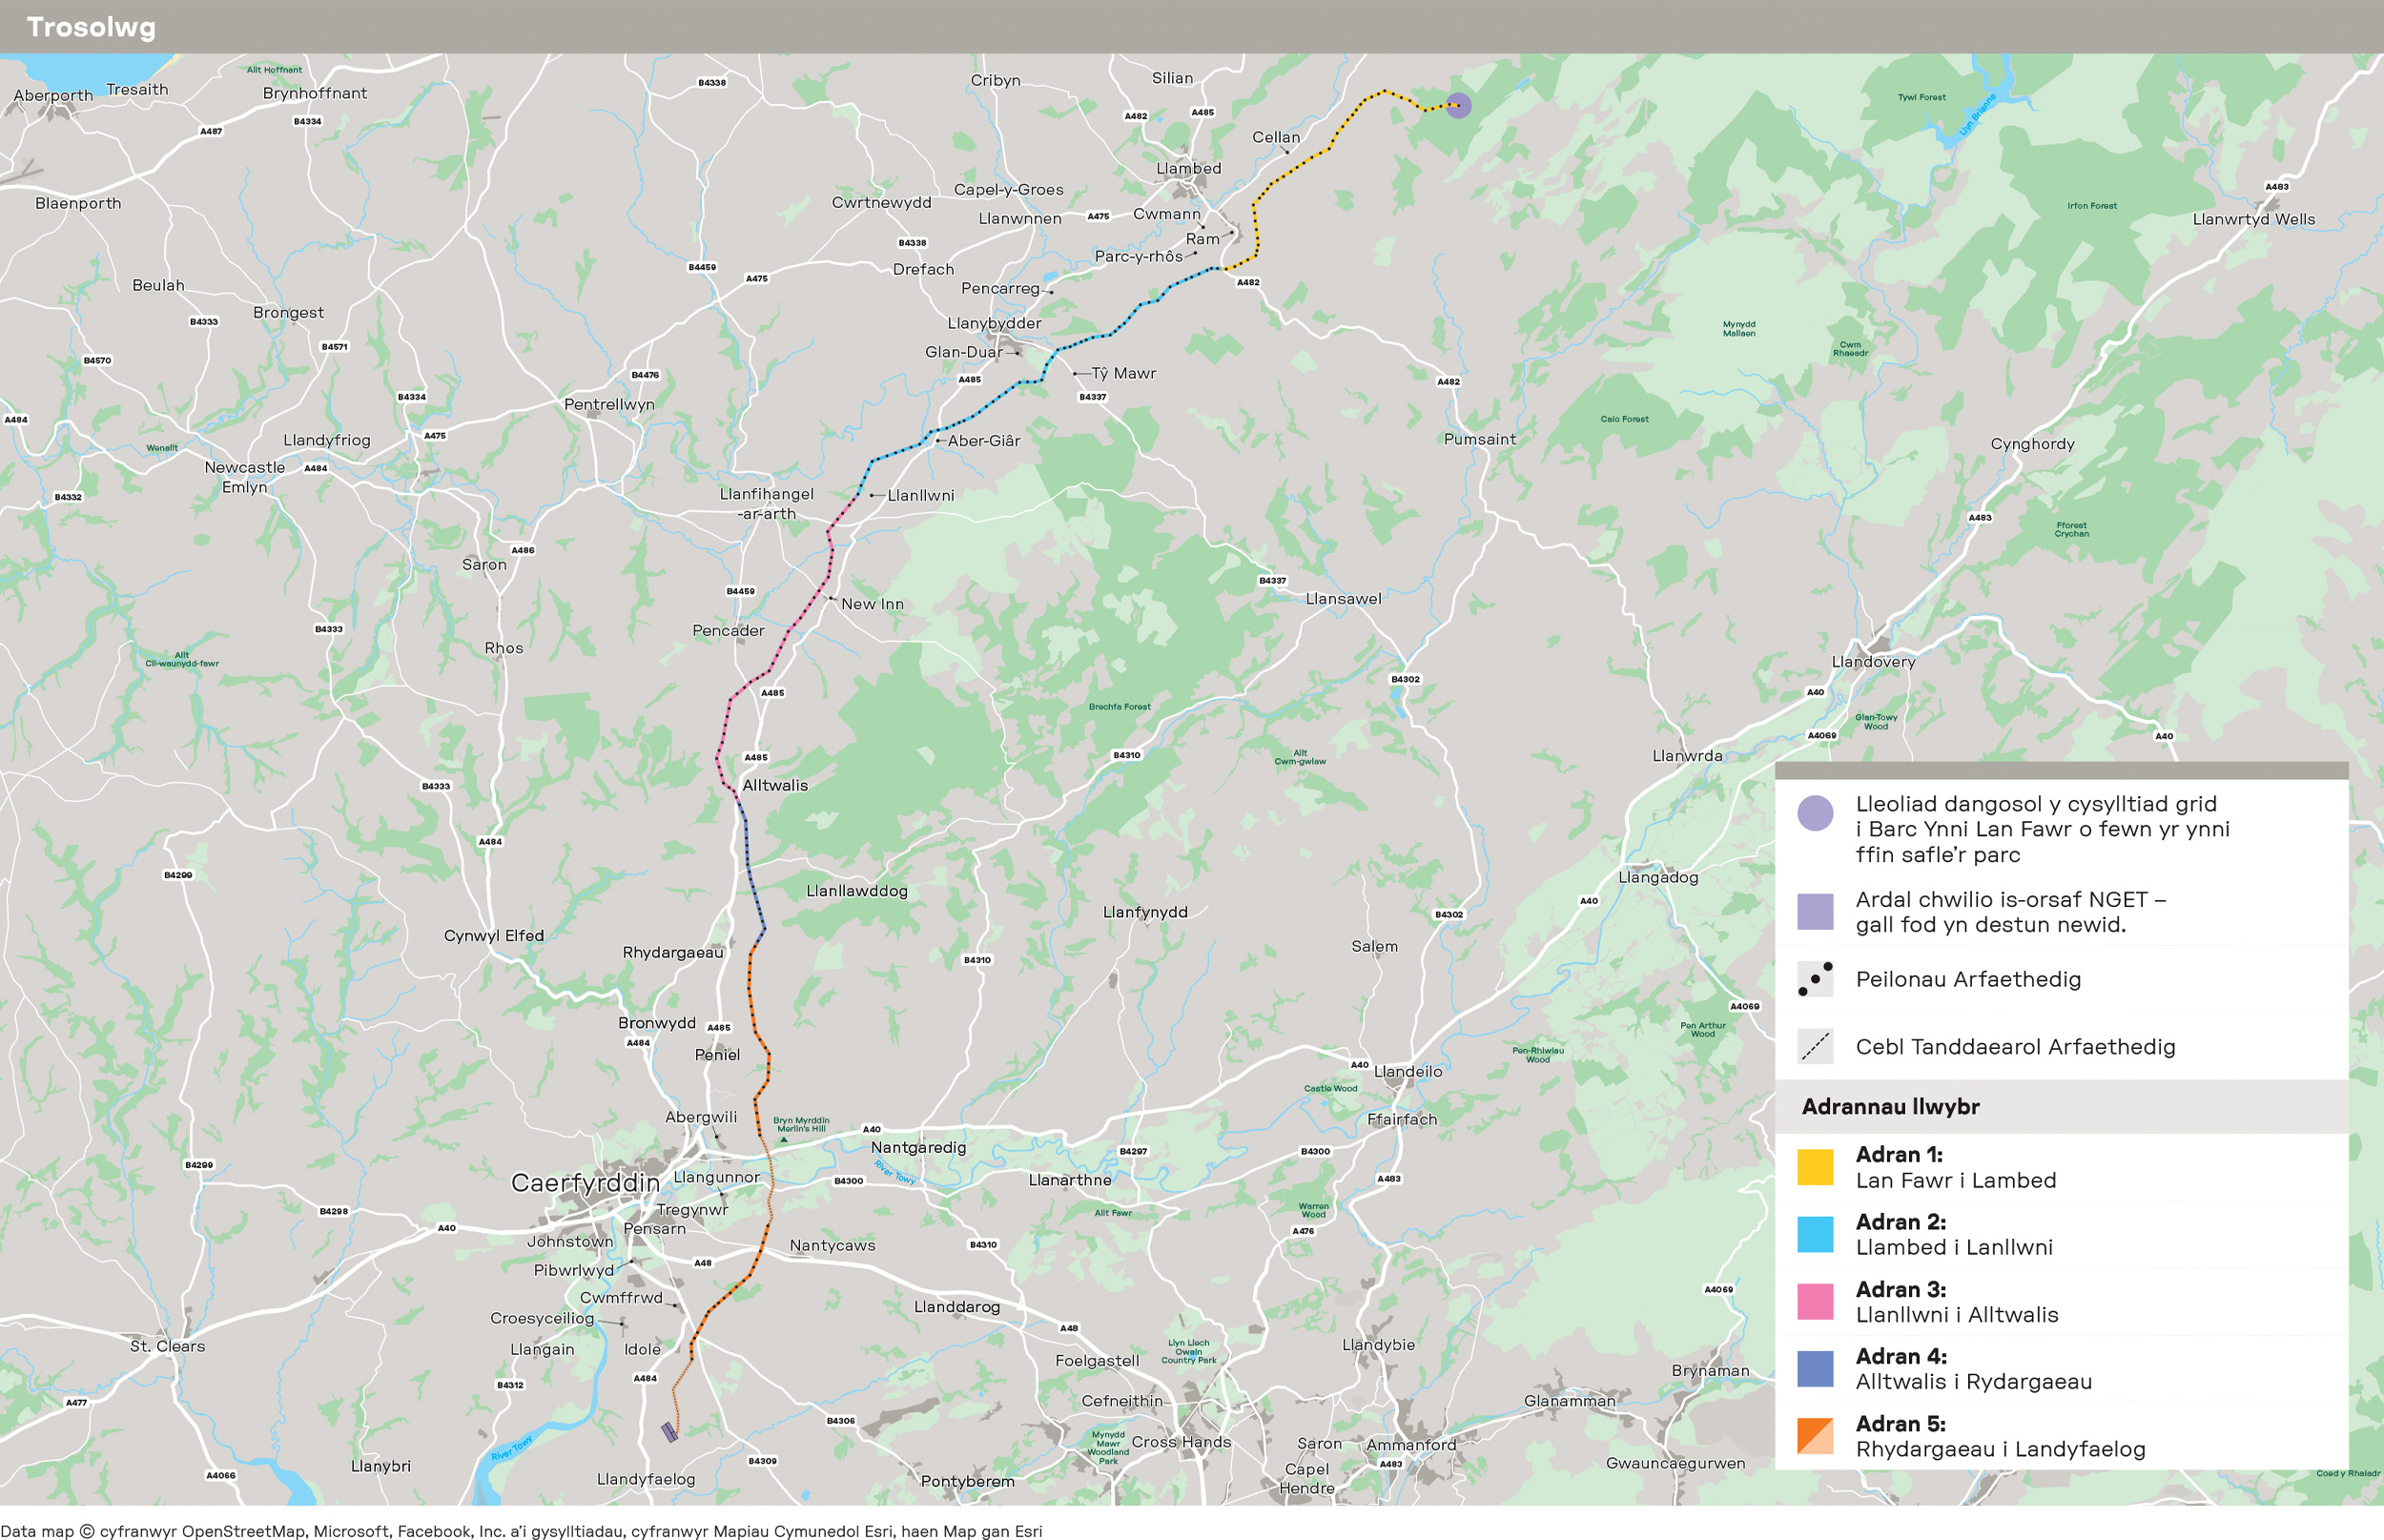Click the 'Adrannau llwybr' legend heading
Image resolution: width=2384 pixels, height=1540 pixels.
1890,1106
